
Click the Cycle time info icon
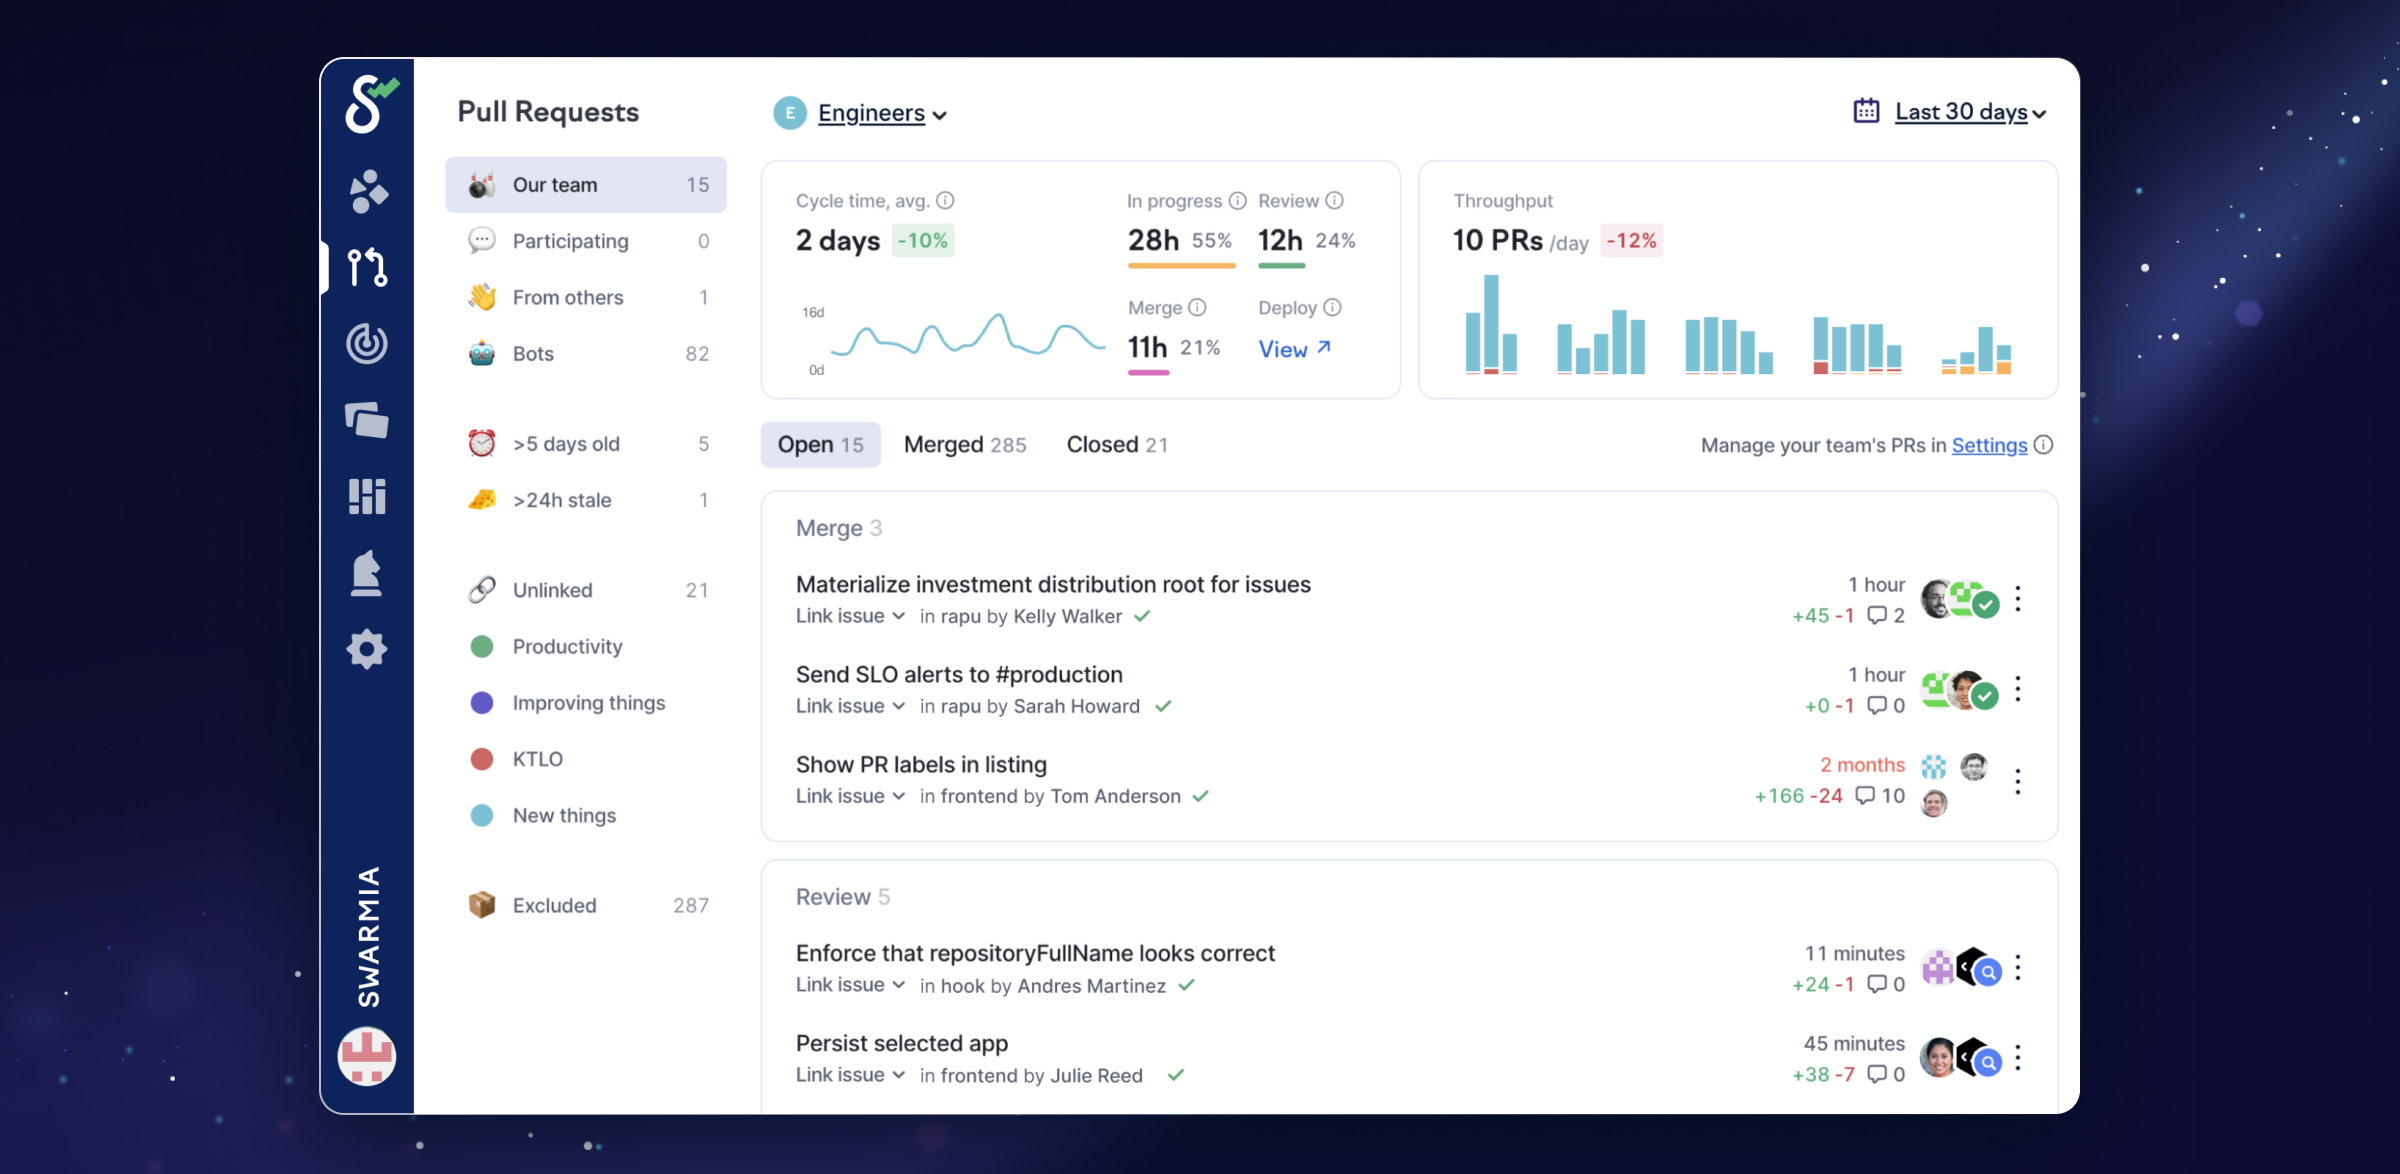click(945, 201)
